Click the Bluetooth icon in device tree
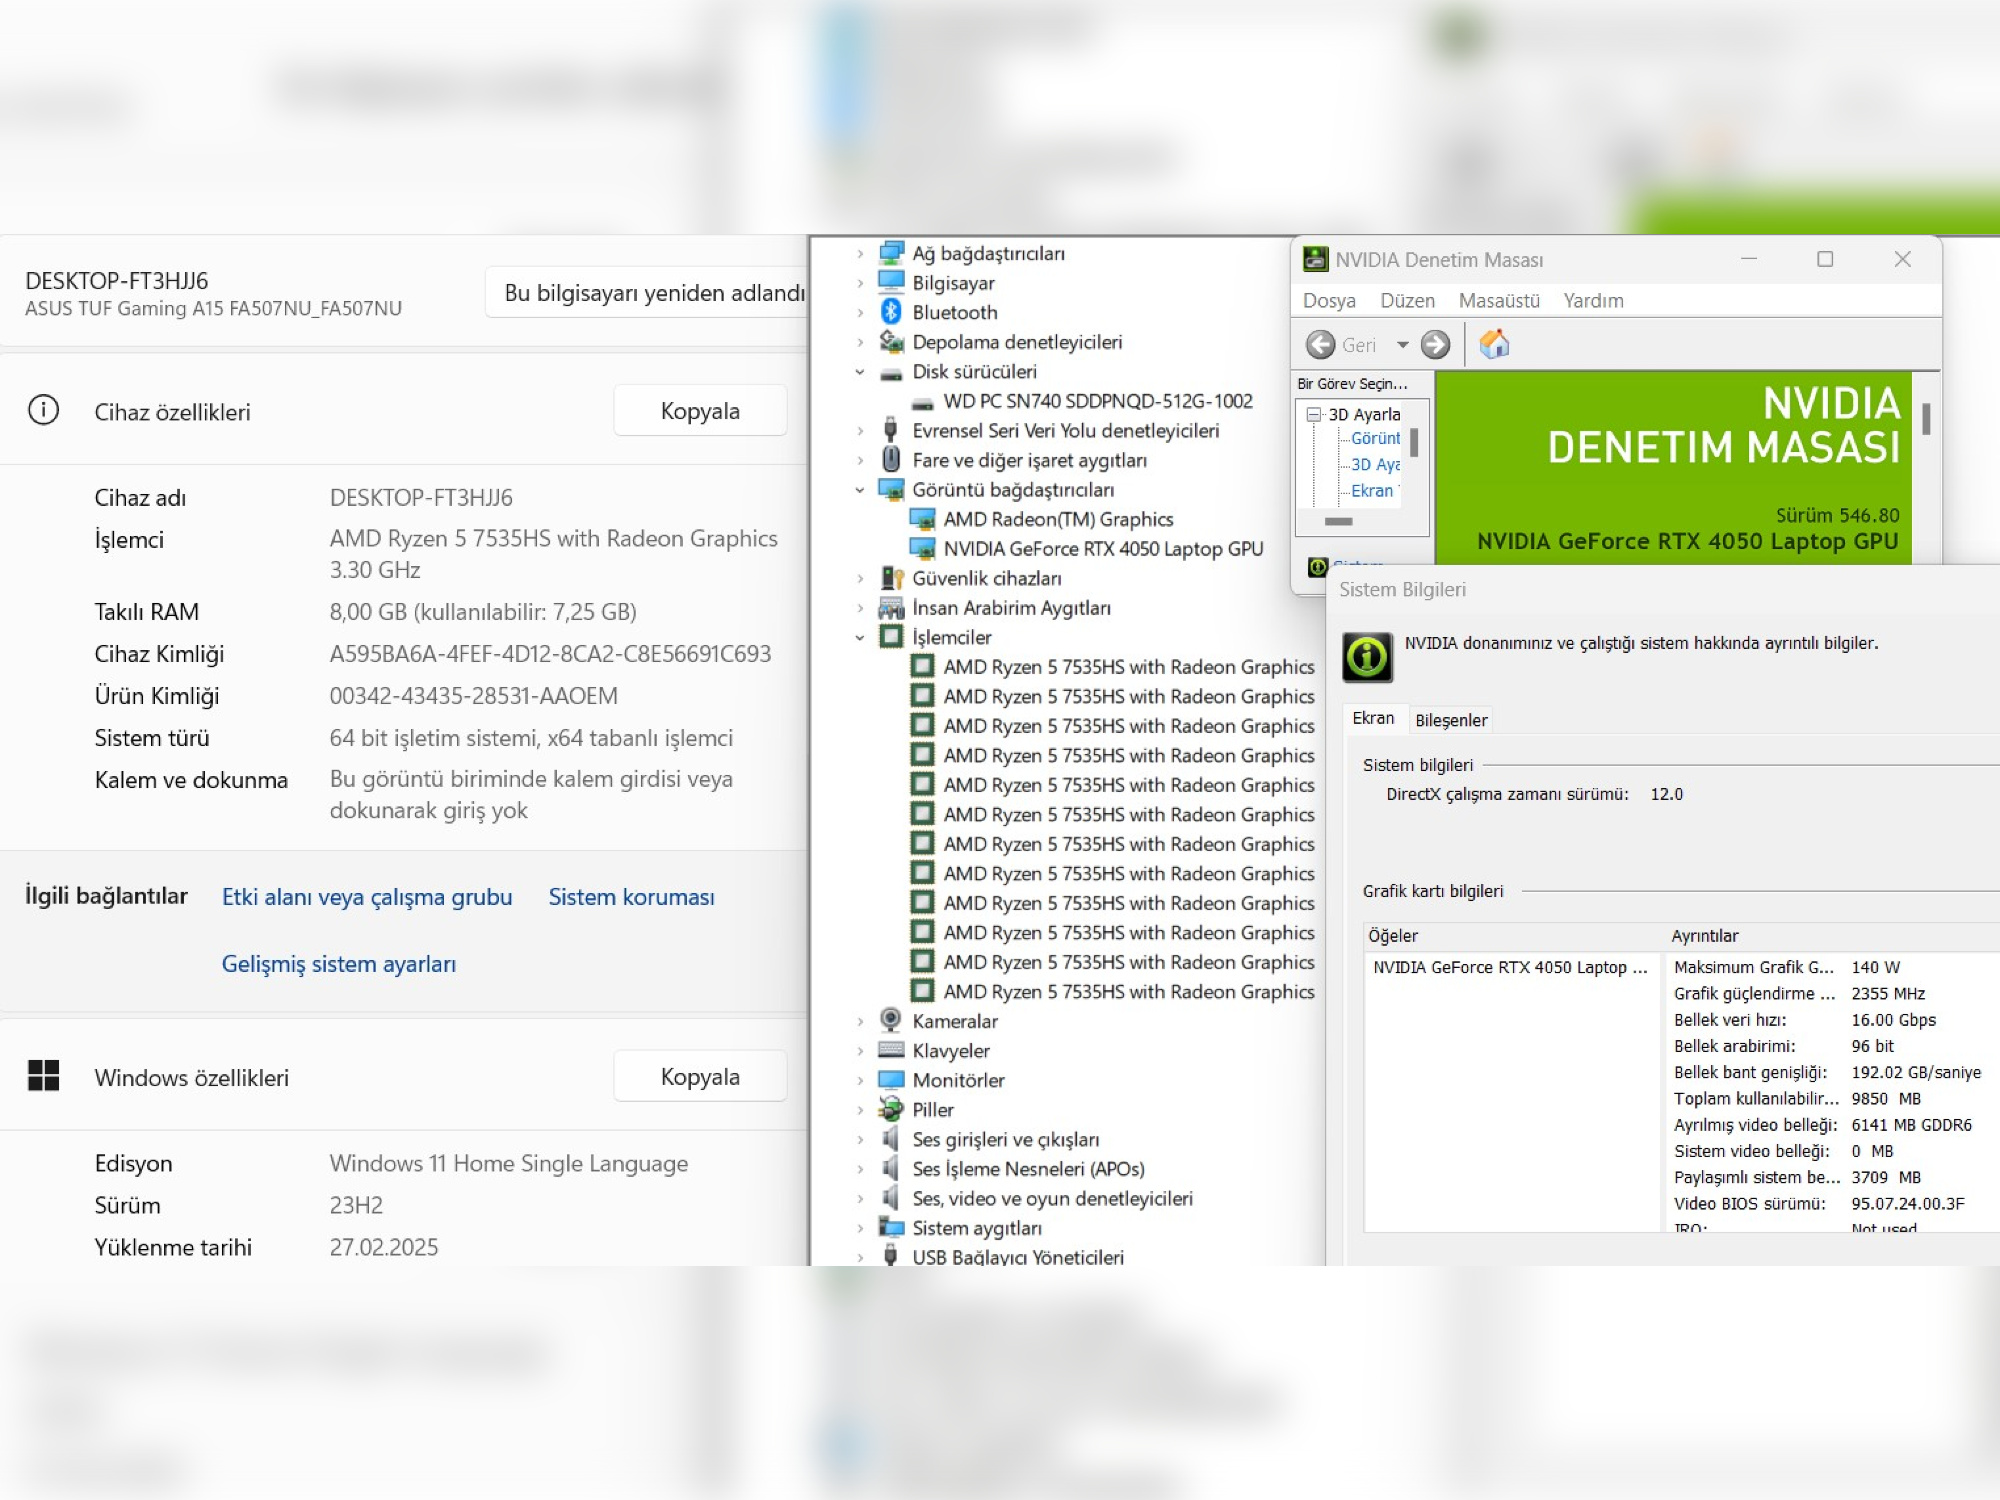The height and width of the screenshot is (1500, 2000). pos(891,312)
